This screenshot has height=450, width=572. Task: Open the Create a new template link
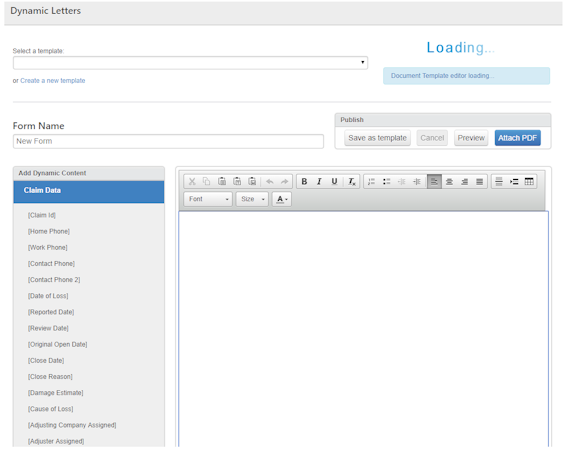53,81
